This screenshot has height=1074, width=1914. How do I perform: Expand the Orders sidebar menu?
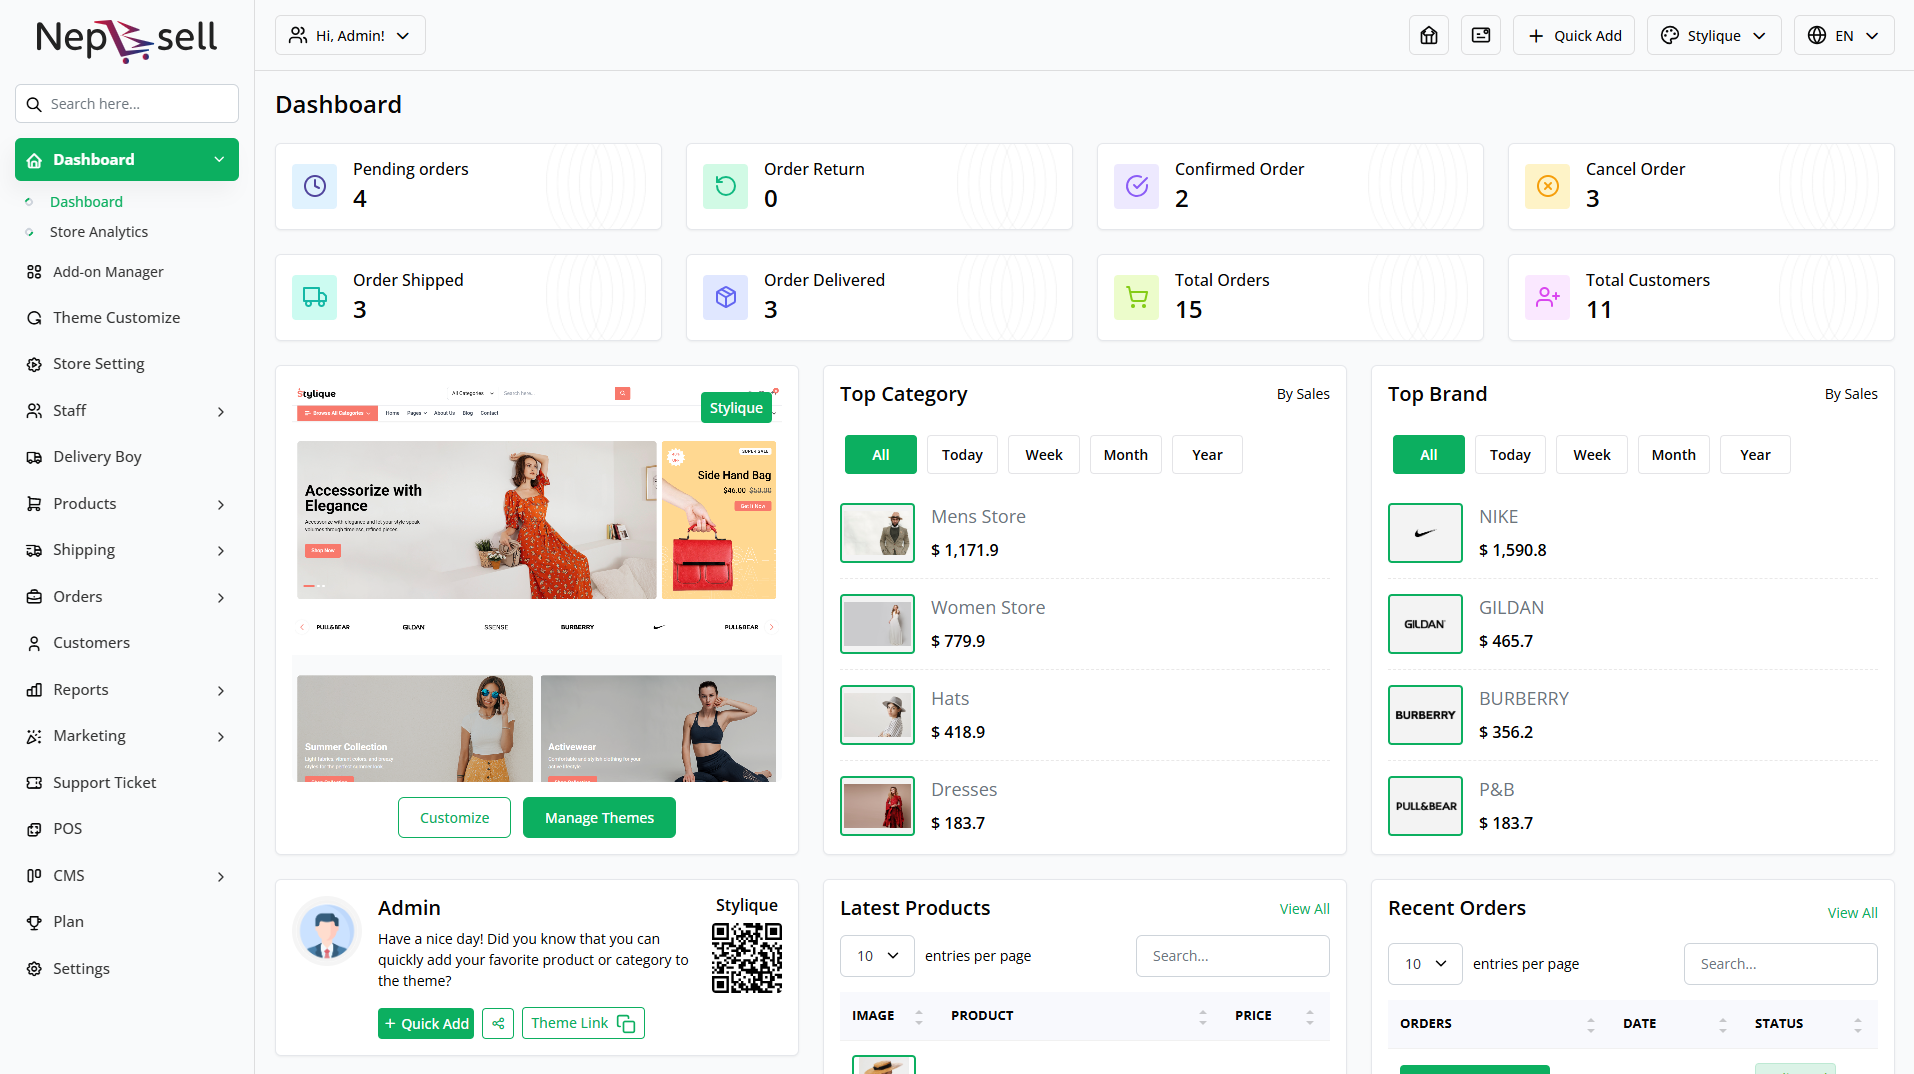point(127,597)
